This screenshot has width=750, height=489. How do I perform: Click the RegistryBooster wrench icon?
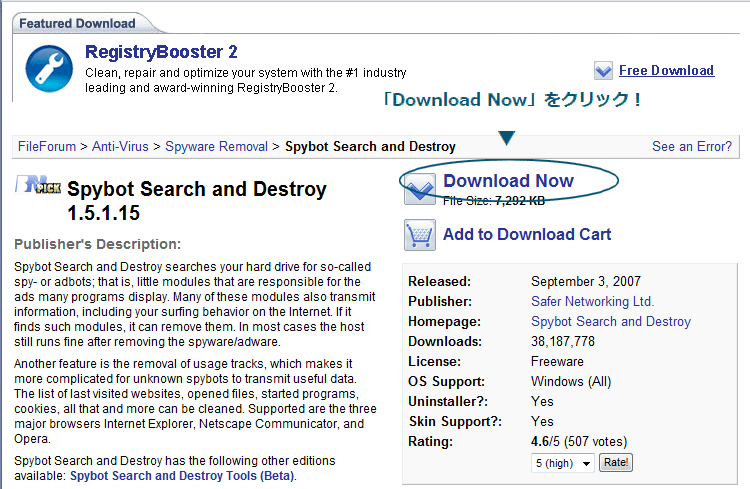click(49, 68)
